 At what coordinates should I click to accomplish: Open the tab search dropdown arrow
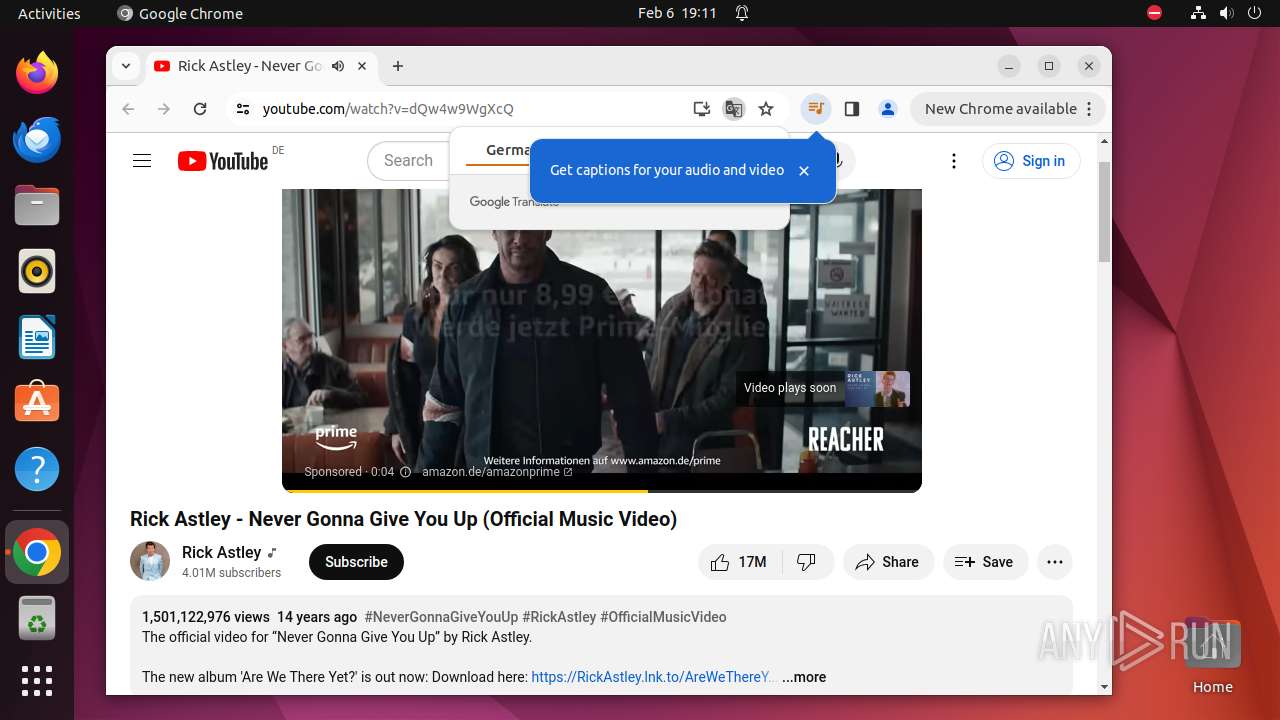pyautogui.click(x=126, y=66)
